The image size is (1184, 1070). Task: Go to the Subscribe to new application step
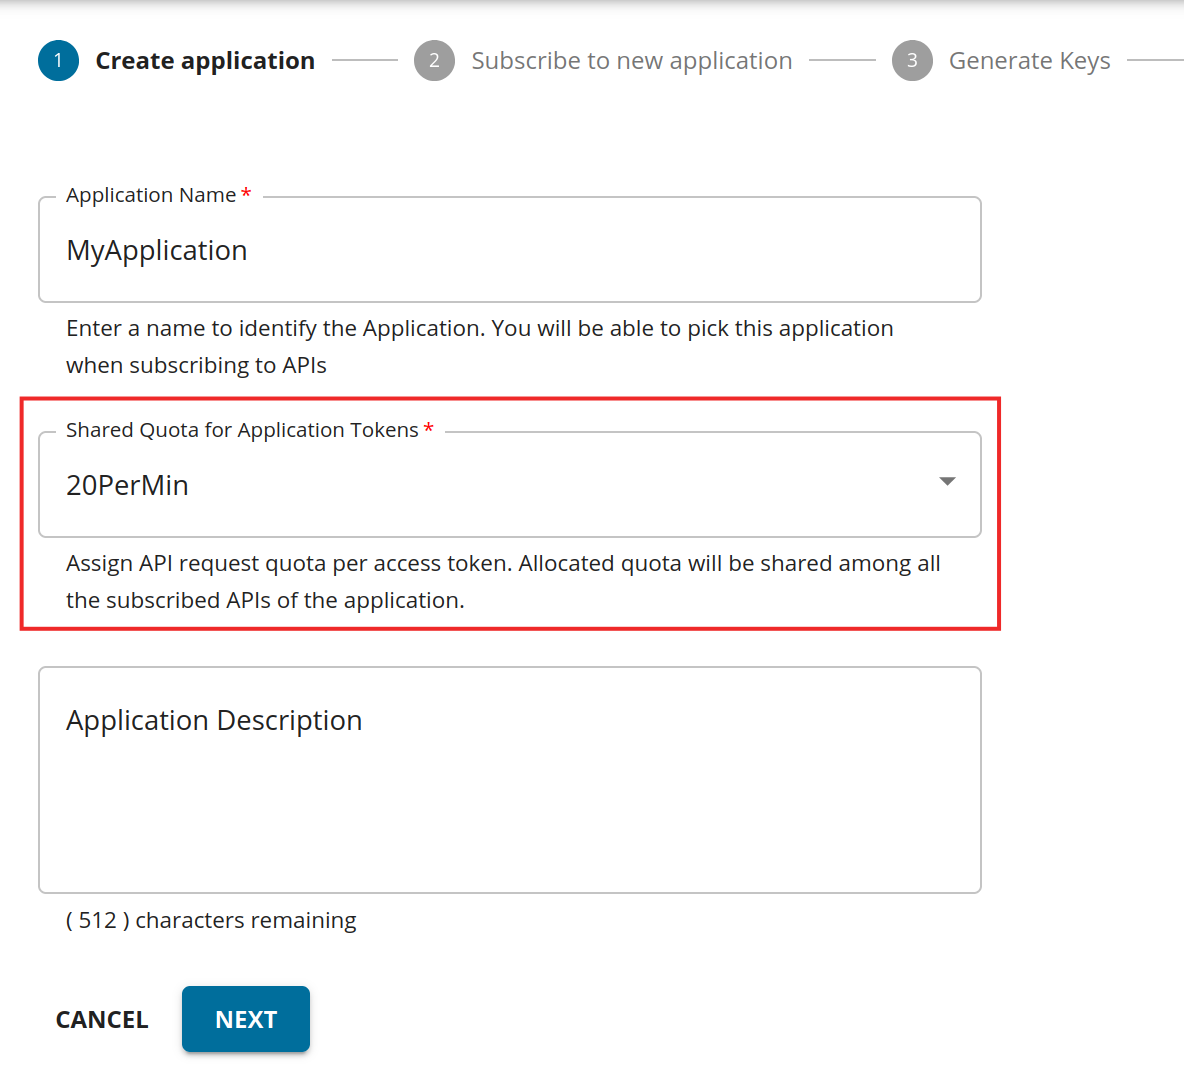[632, 60]
